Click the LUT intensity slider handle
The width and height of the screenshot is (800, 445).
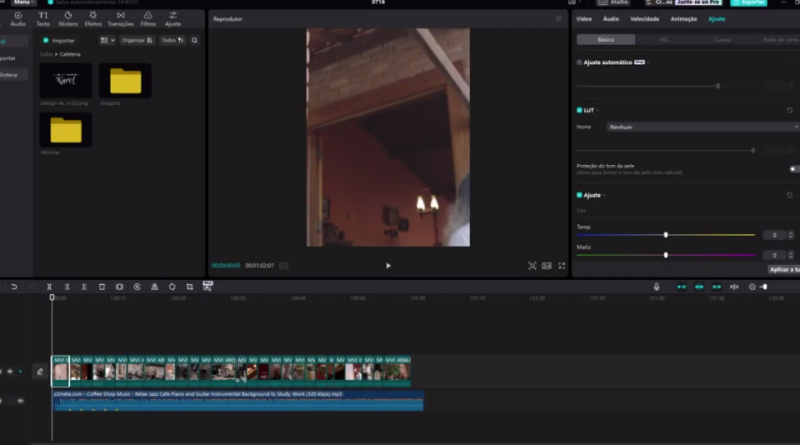point(753,151)
